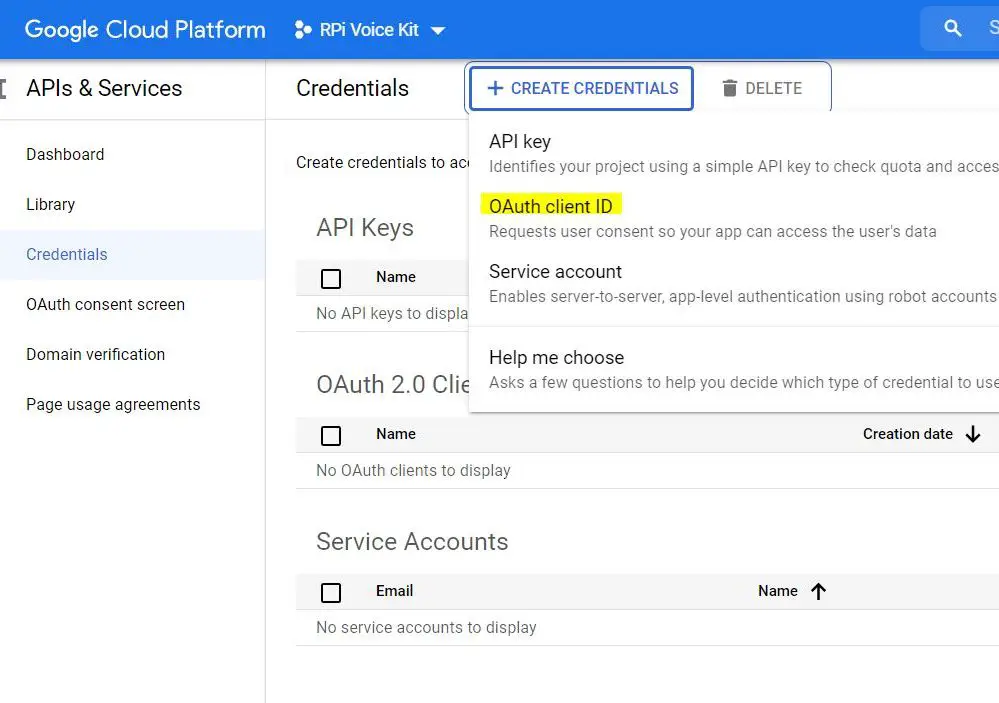Toggle the Service Accounts select-all checkbox
The height and width of the screenshot is (703, 999).
point(331,593)
